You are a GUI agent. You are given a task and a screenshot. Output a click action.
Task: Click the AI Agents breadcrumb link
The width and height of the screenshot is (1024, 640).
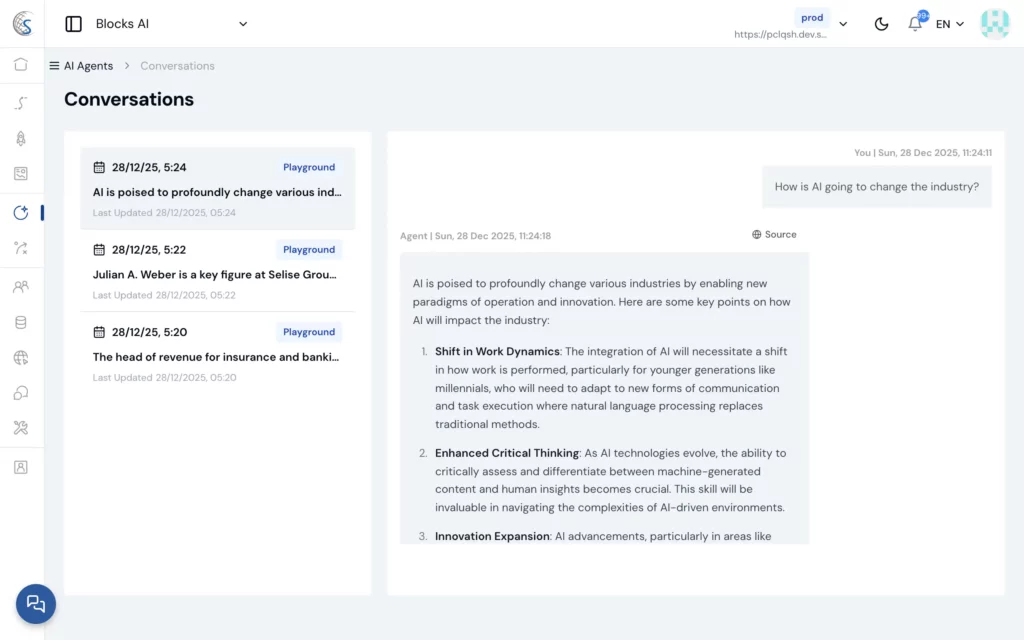tap(88, 66)
